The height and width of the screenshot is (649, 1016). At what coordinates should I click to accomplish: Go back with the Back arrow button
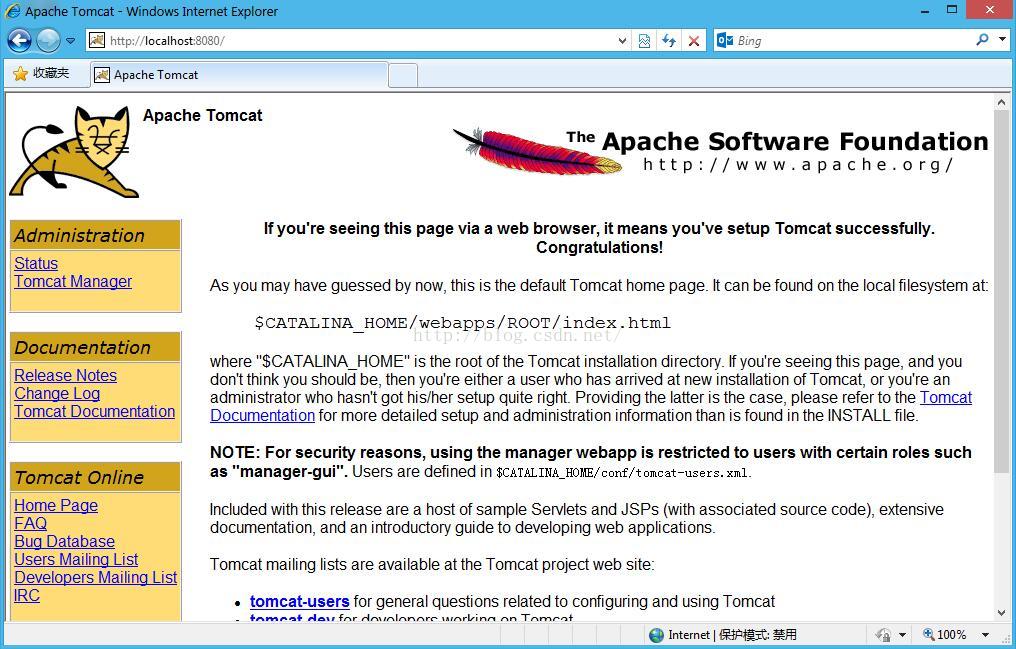[x=19, y=41]
